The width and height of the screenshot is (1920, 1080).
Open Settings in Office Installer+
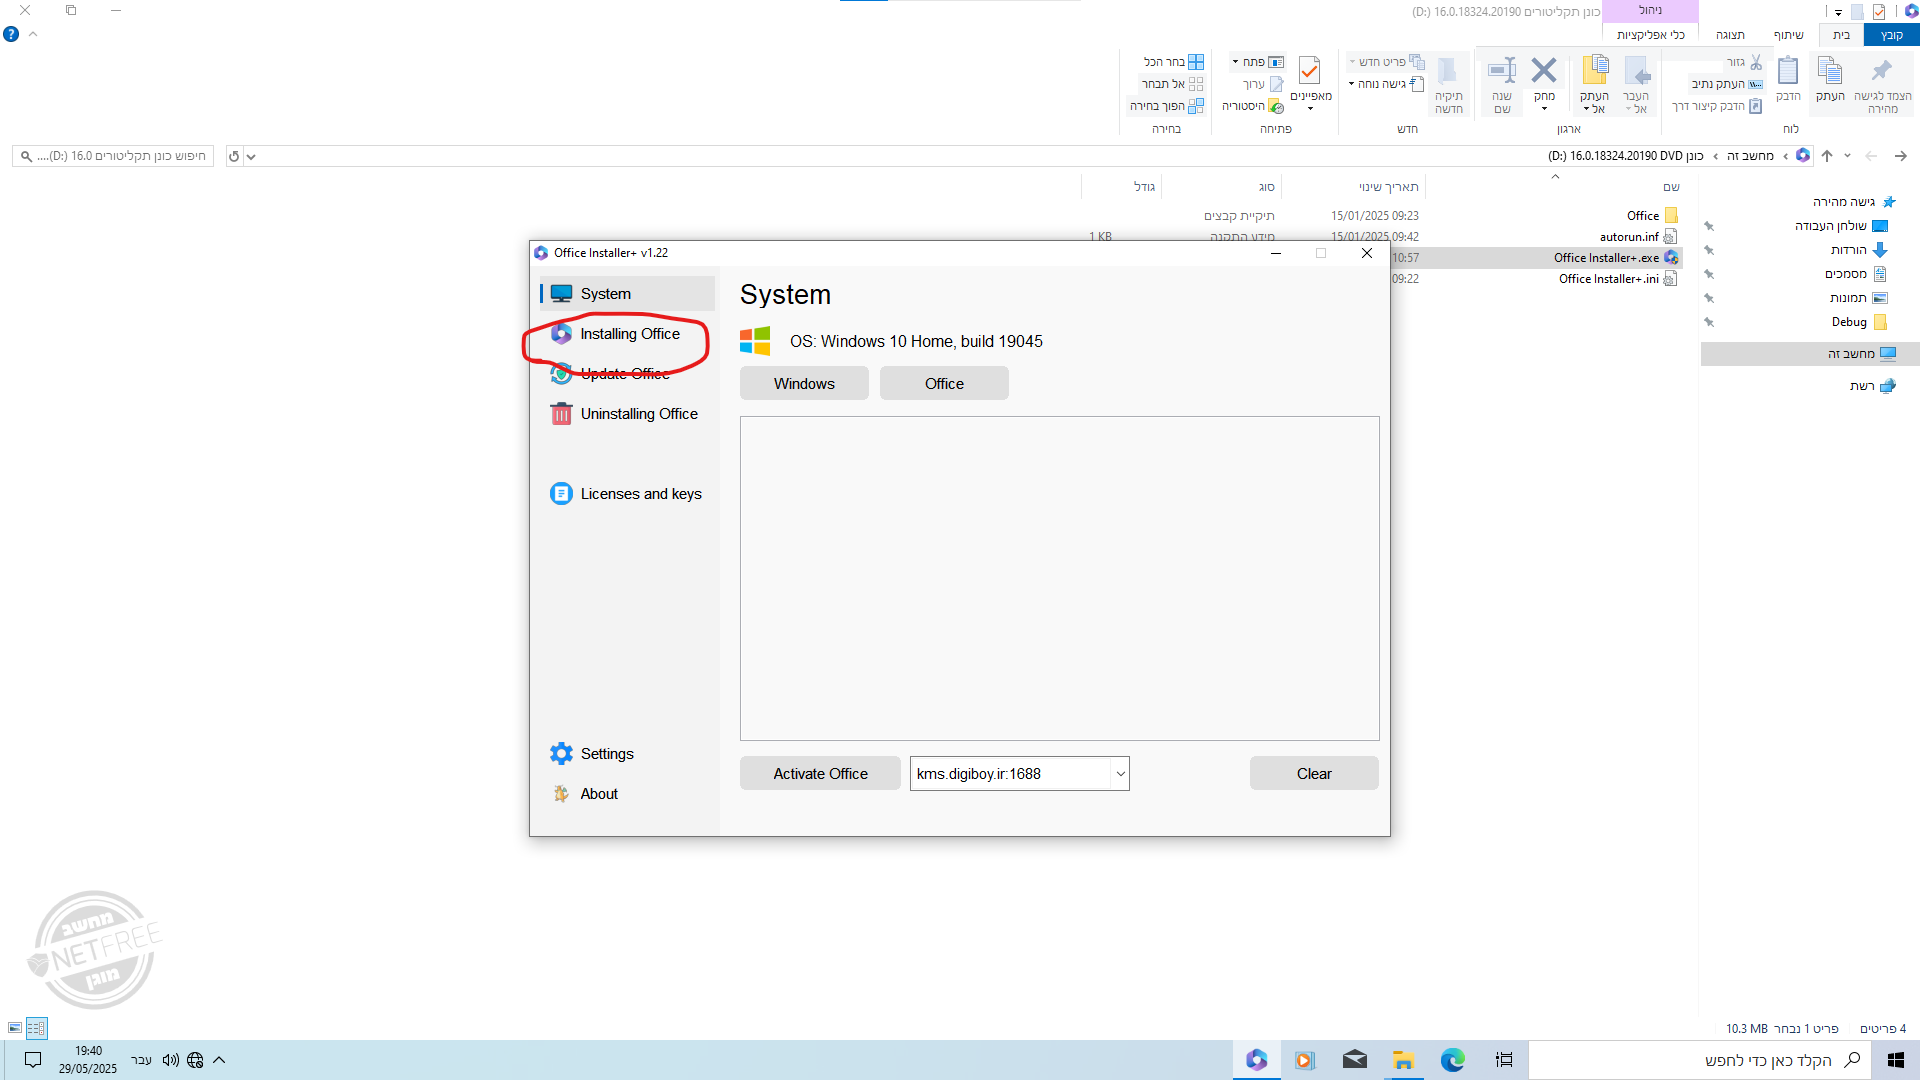pyautogui.click(x=627, y=754)
